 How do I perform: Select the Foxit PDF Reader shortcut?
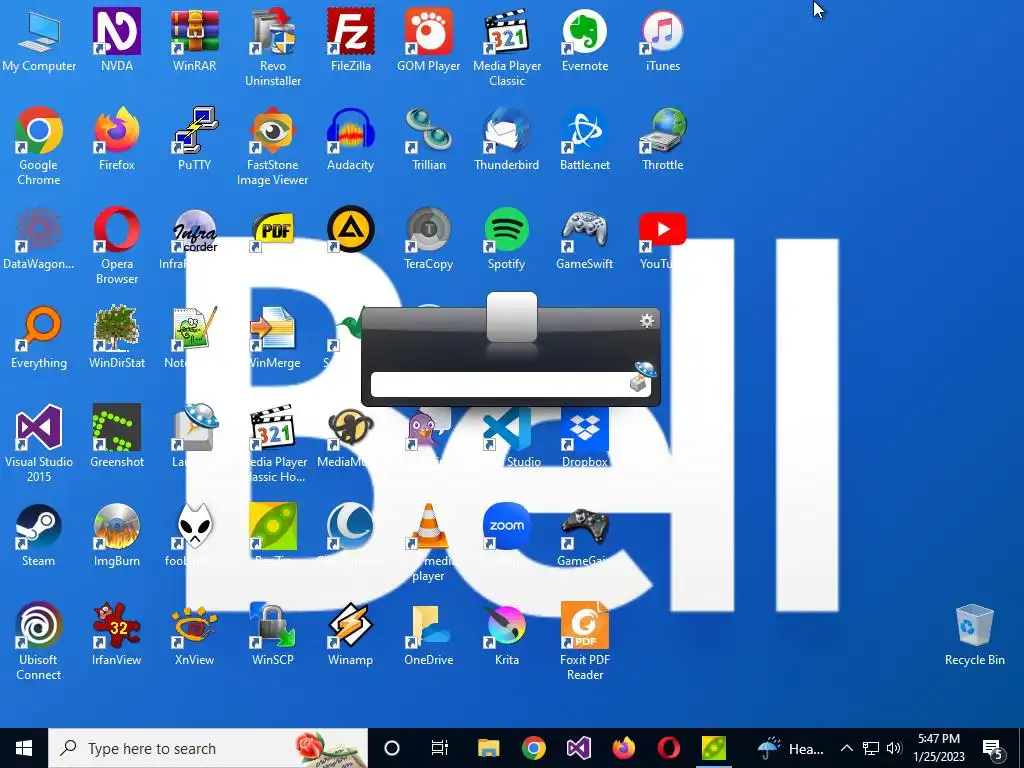pos(584,642)
